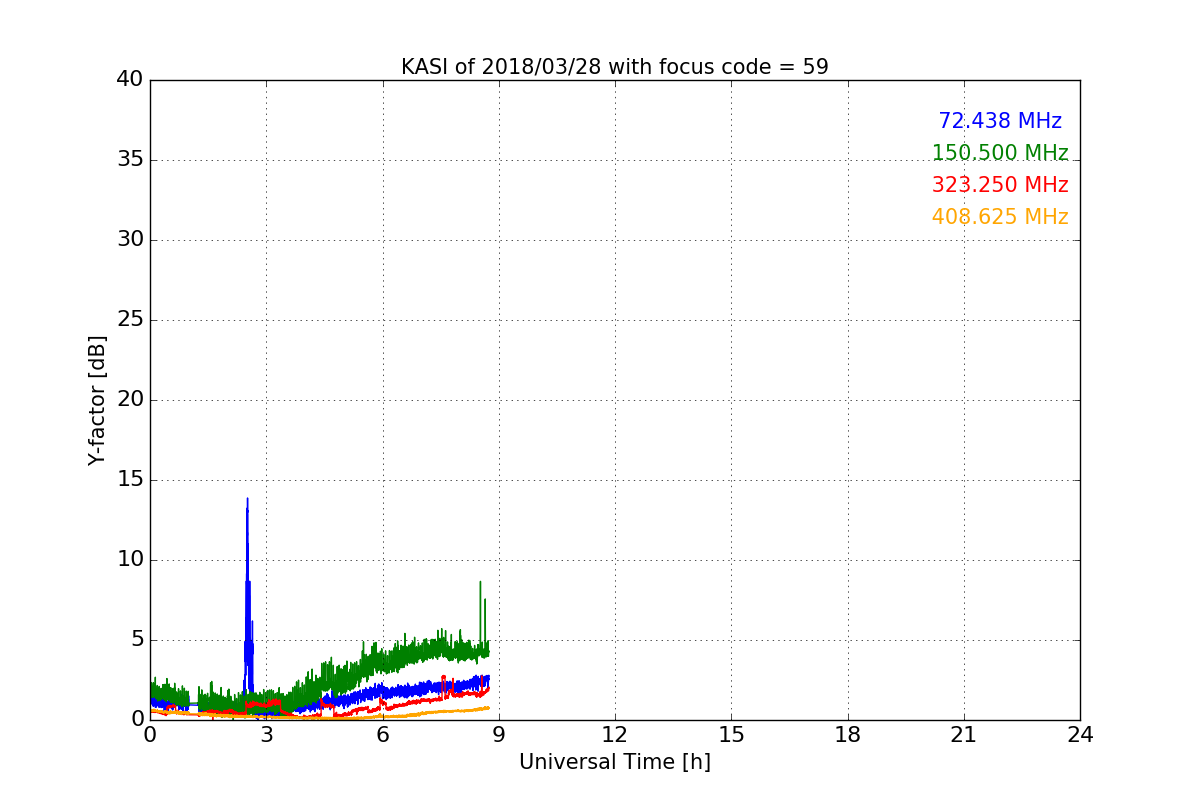Screen dimensions: 1200x800
Task: Click the Y-factor [dB] axis label
Action: point(96,400)
